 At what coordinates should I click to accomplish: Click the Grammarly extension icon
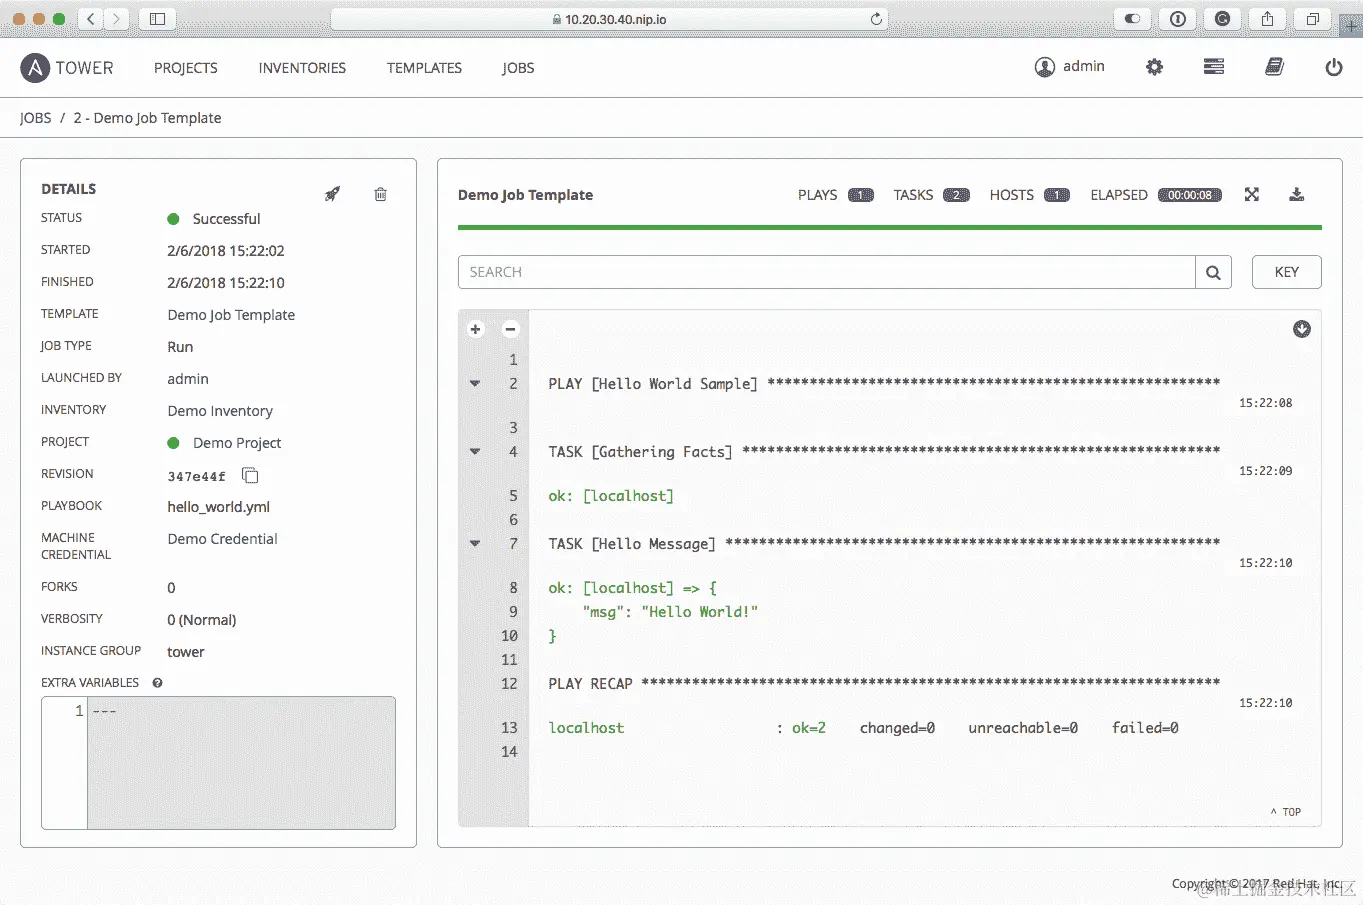(x=1222, y=18)
